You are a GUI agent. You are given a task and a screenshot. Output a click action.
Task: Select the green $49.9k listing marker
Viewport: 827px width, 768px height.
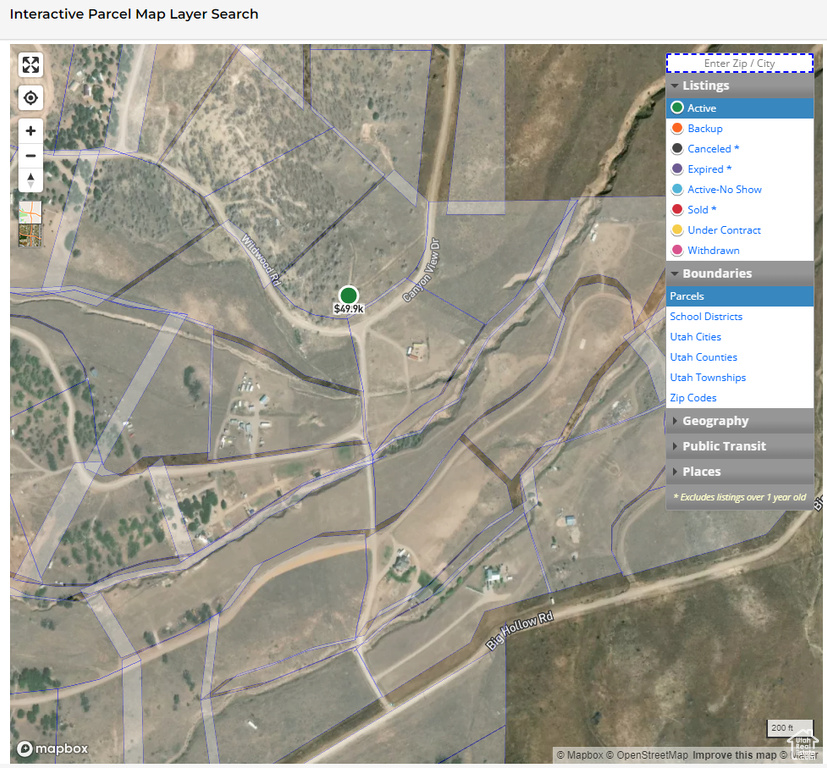point(348,295)
